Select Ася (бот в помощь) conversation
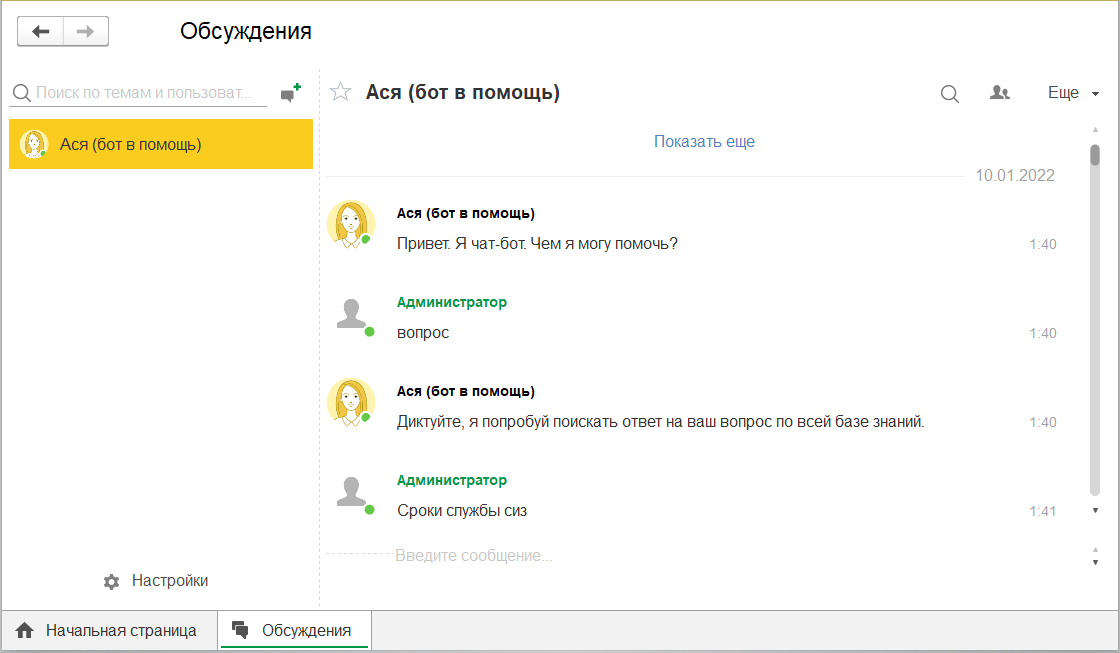Viewport: 1120px width, 653px height. pos(160,144)
